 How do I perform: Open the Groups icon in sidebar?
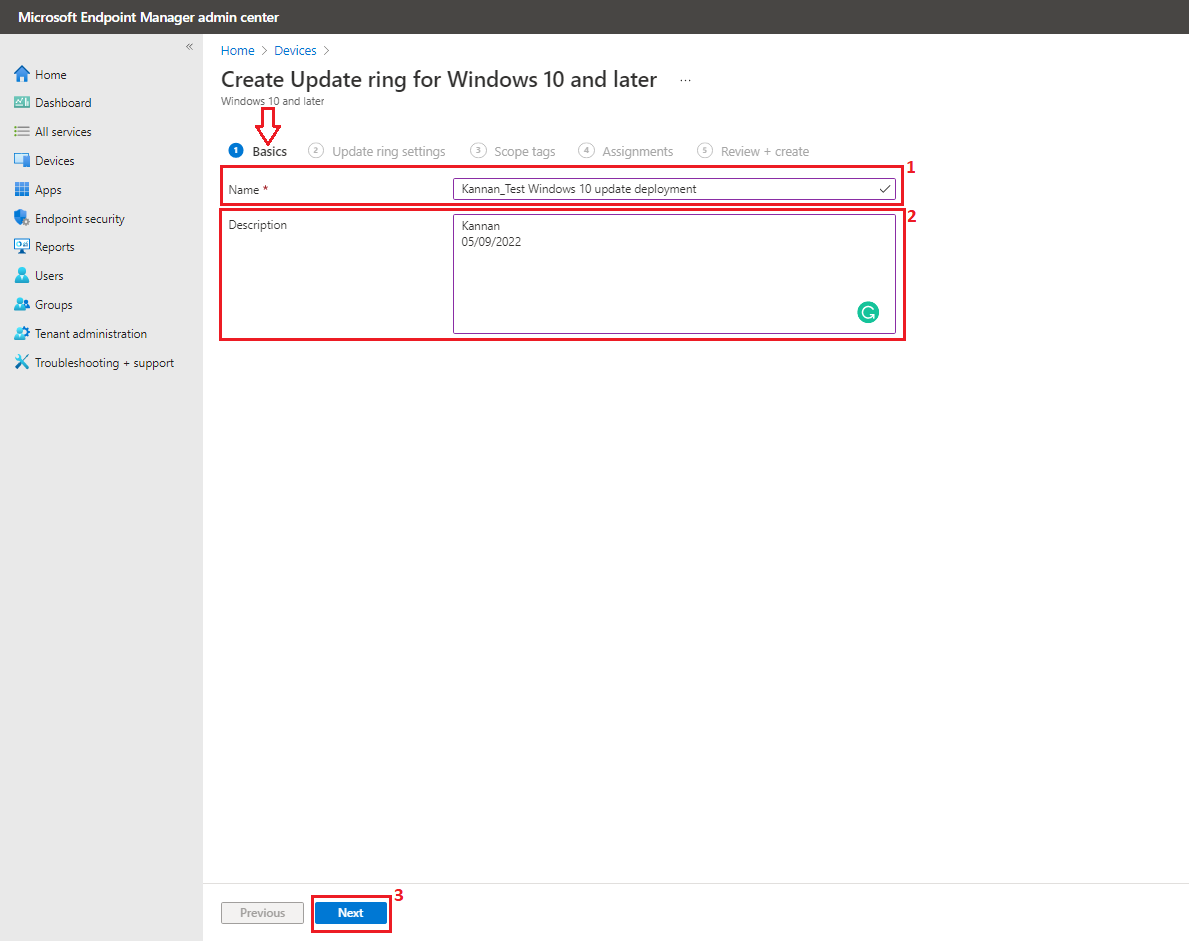(22, 305)
